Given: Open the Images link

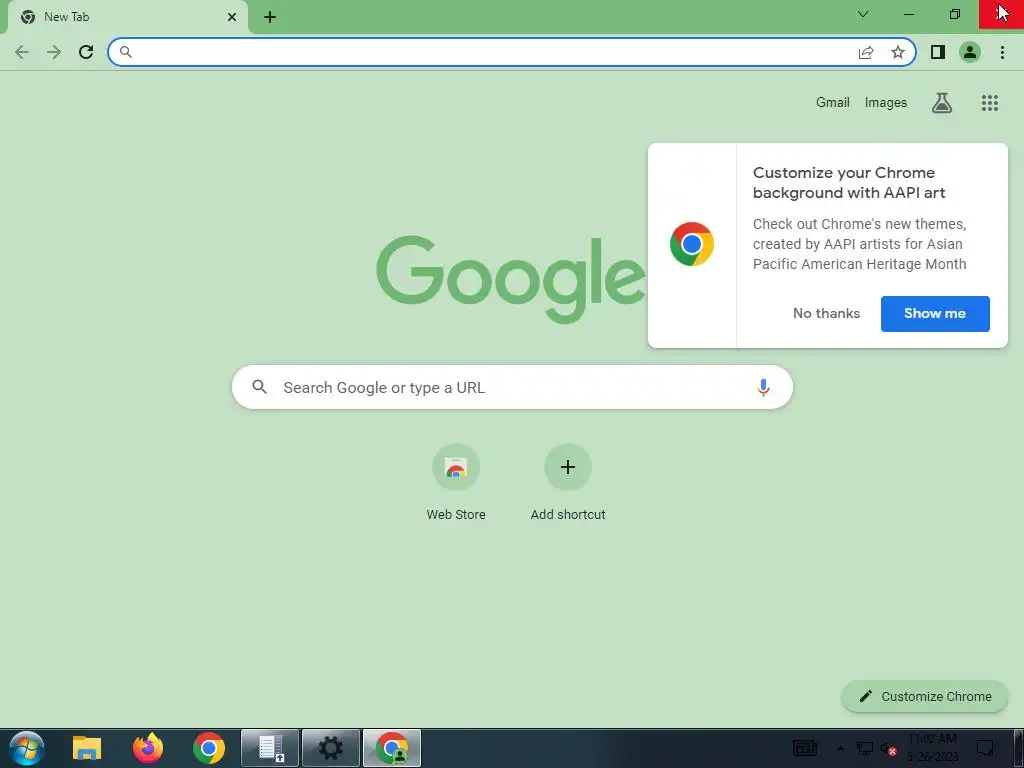Looking at the screenshot, I should tap(886, 103).
